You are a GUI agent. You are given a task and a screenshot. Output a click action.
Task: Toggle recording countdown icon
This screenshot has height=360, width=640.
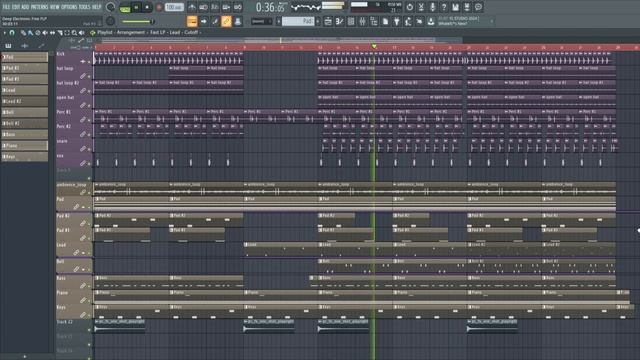(x=215, y=7)
